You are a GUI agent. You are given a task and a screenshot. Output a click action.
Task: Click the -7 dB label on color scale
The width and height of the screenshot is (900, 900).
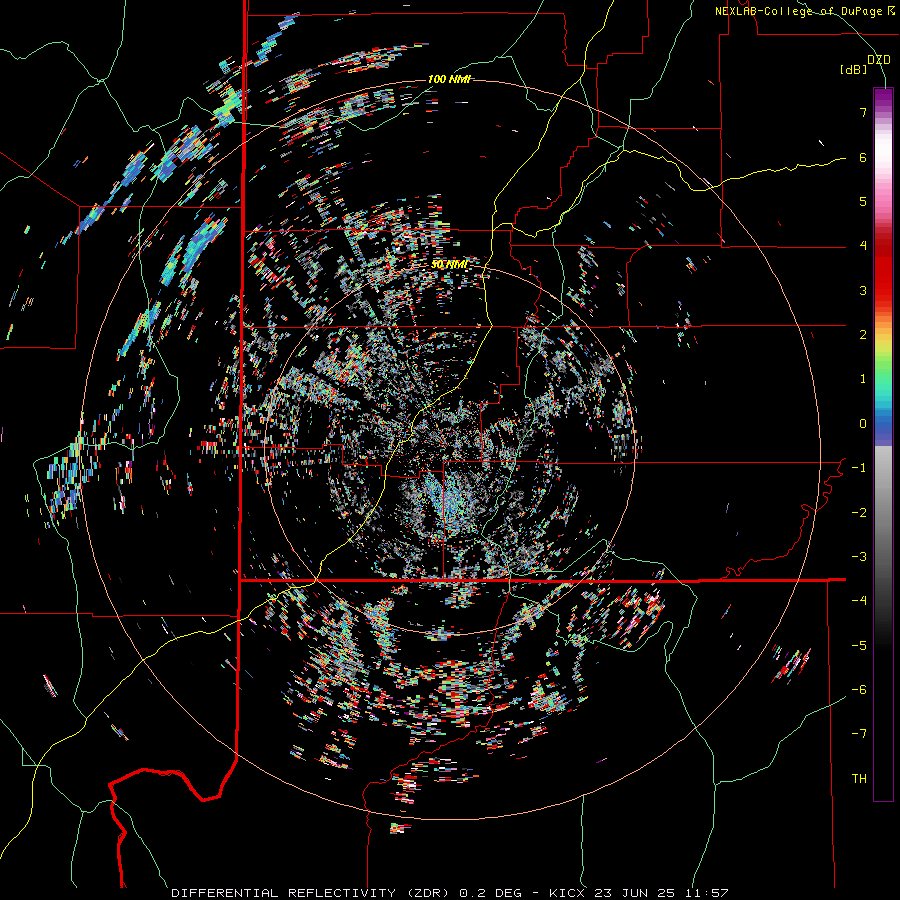click(x=859, y=734)
